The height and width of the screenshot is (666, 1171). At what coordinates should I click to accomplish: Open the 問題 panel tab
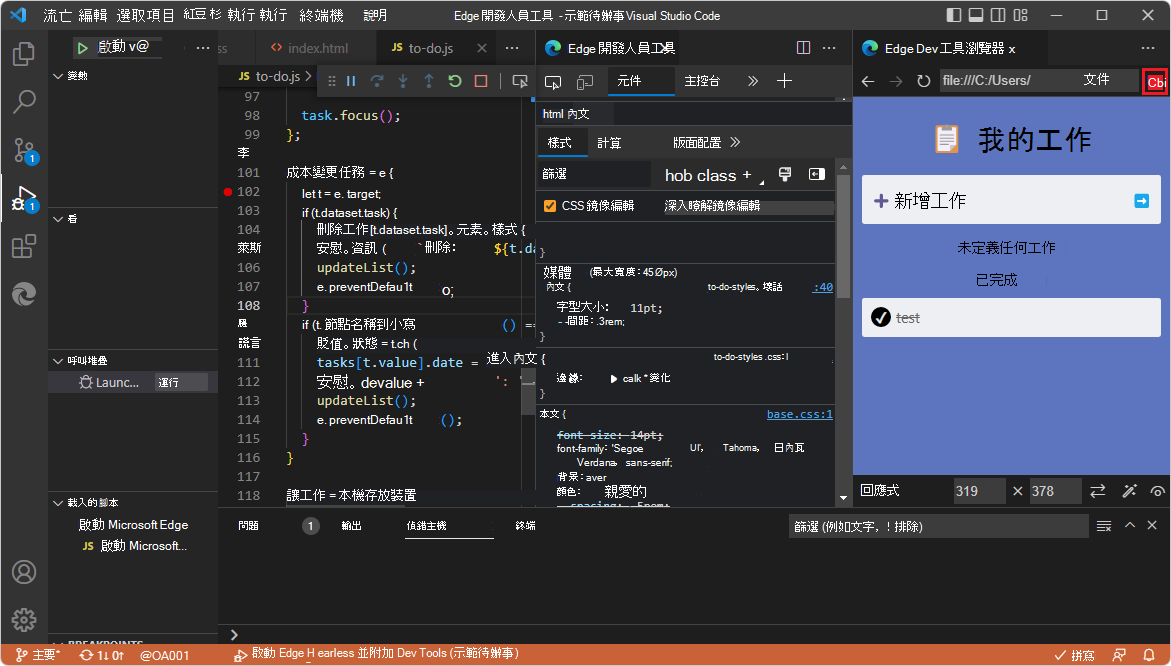point(249,526)
